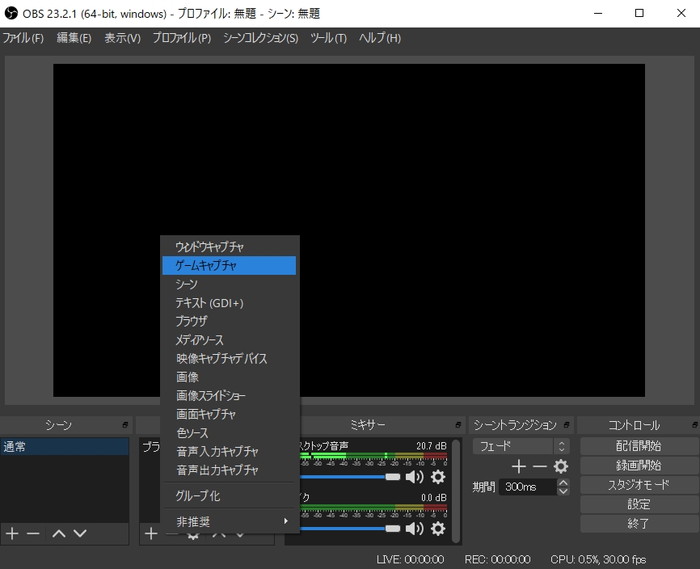700x569 pixels.
Task: Increase transition duration with up arrow
Action: (563, 482)
